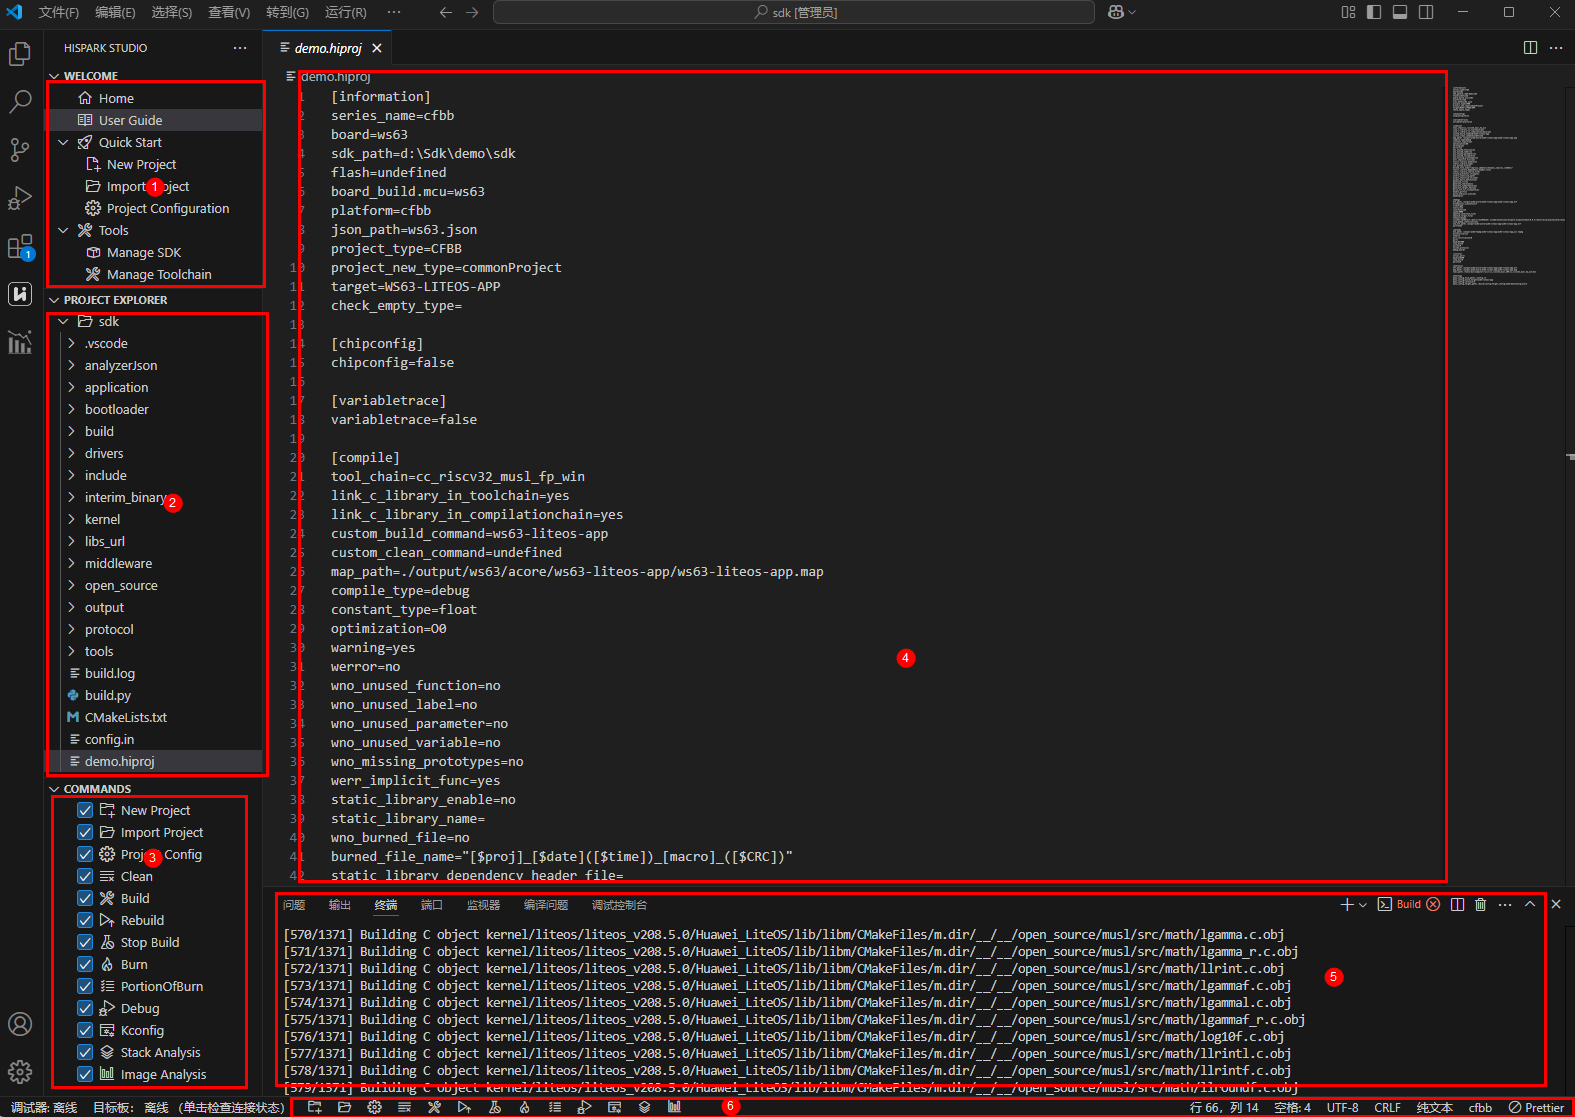
Task: Open the Explorer view in activity bar
Action: (20, 54)
